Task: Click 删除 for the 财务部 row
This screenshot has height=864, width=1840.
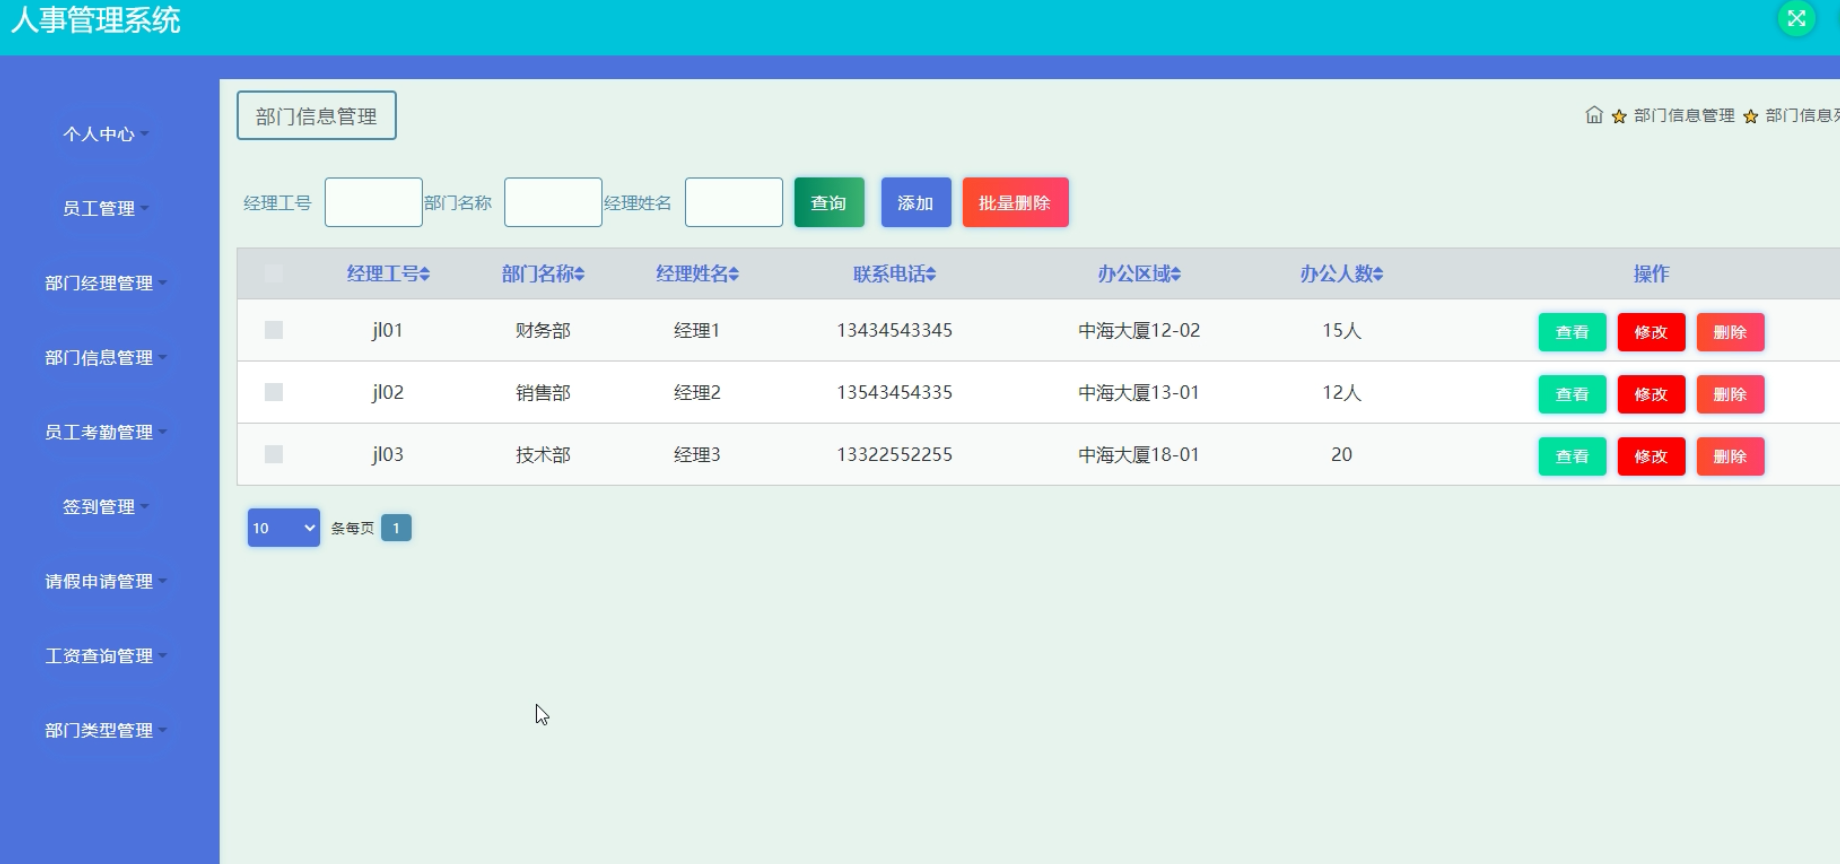Action: (1730, 332)
